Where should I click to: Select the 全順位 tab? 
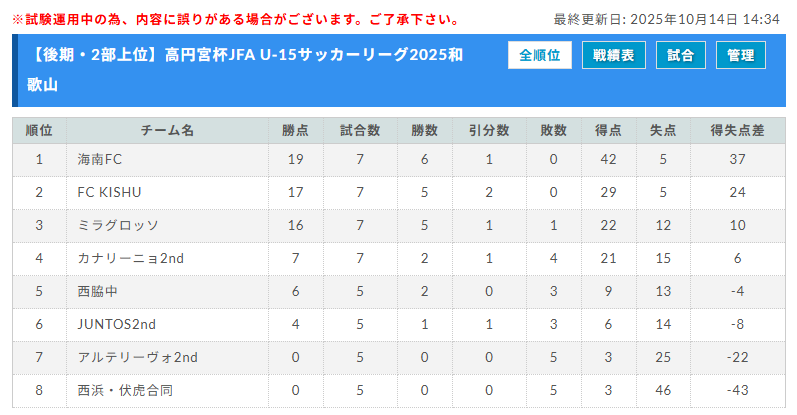pos(539,55)
